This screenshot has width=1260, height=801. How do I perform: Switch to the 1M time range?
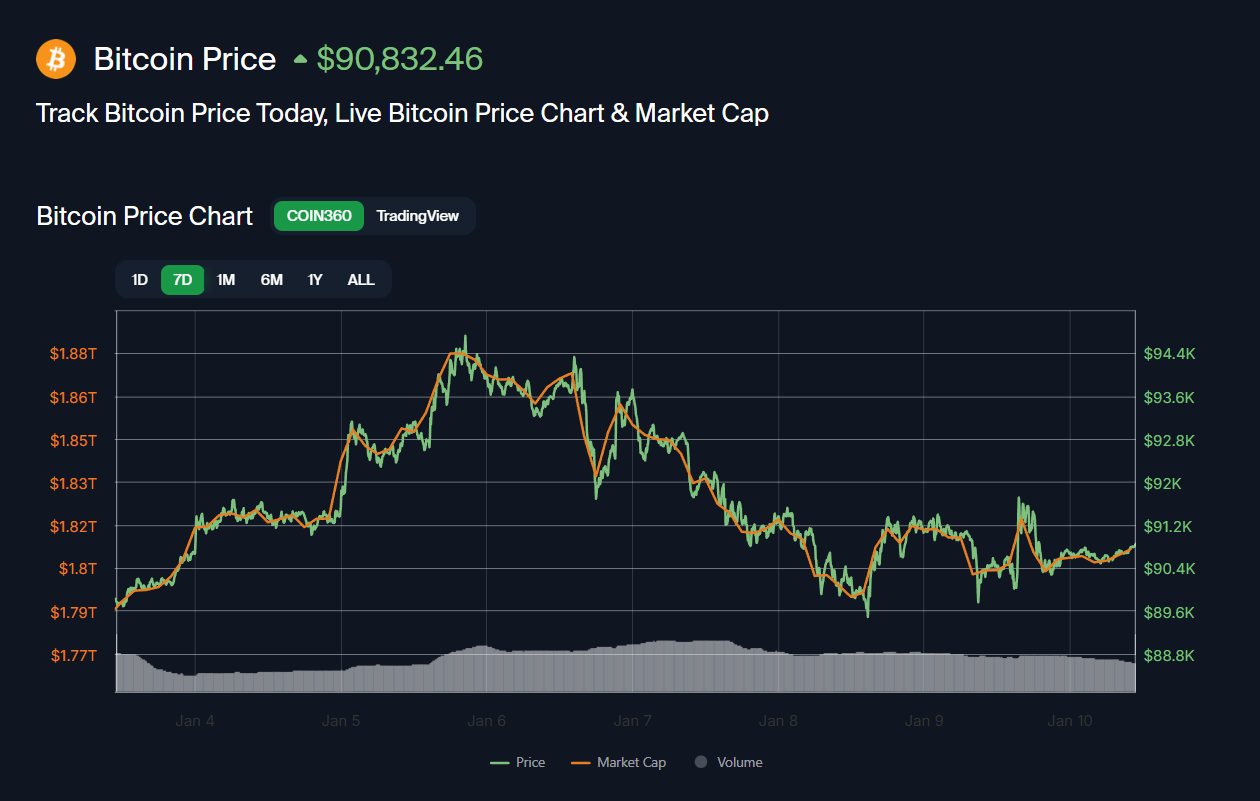click(226, 279)
